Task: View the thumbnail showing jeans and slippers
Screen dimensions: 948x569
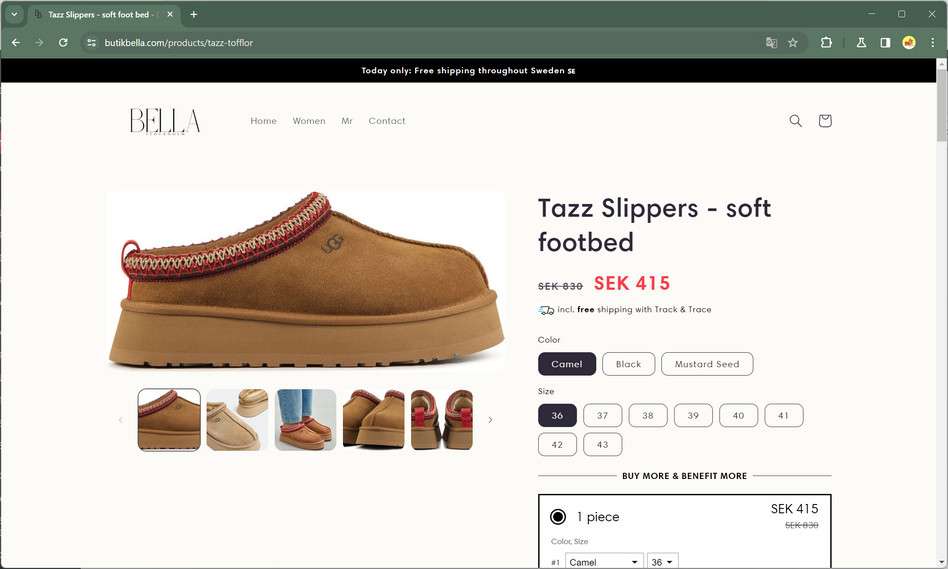Action: (x=305, y=420)
